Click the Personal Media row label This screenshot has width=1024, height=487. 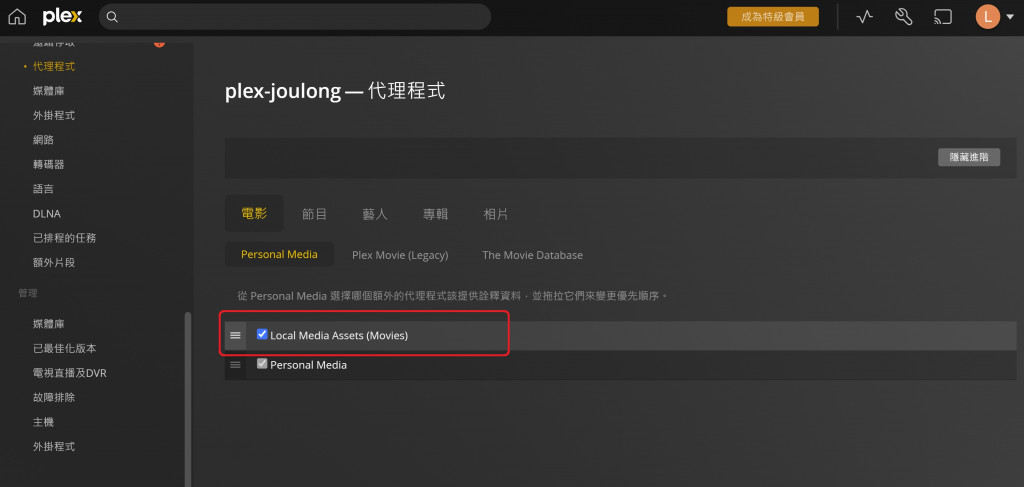click(308, 365)
